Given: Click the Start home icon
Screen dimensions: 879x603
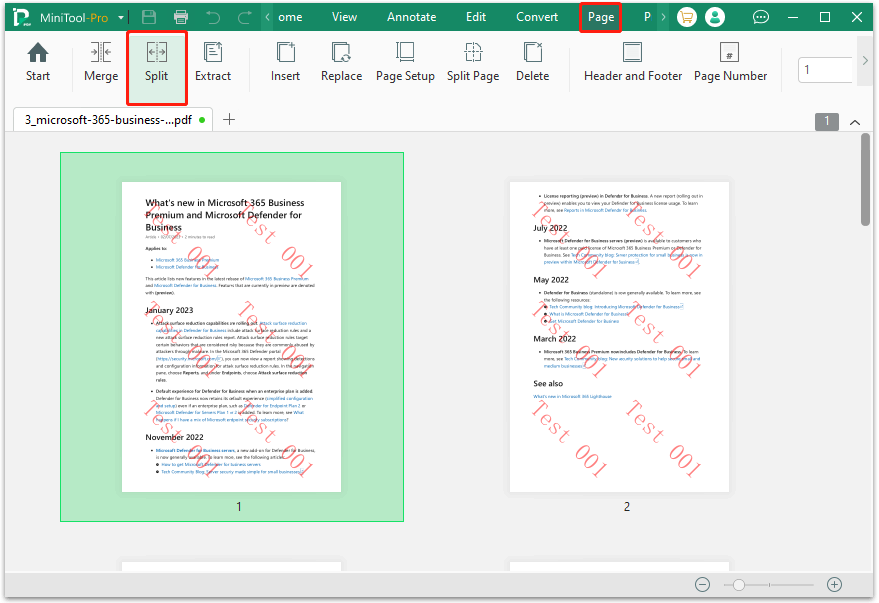Looking at the screenshot, I should (38, 62).
